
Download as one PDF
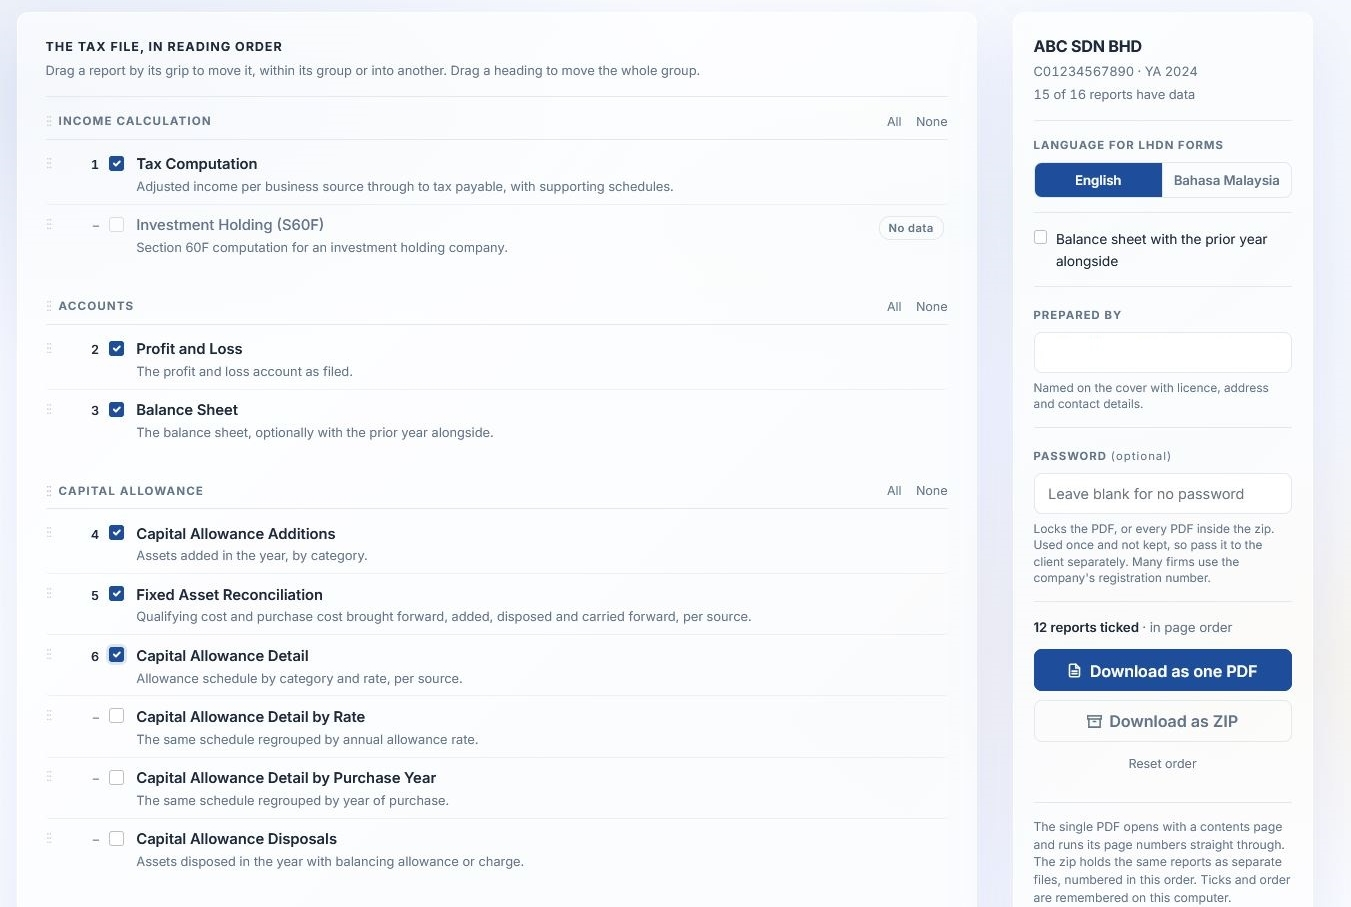1162,670
